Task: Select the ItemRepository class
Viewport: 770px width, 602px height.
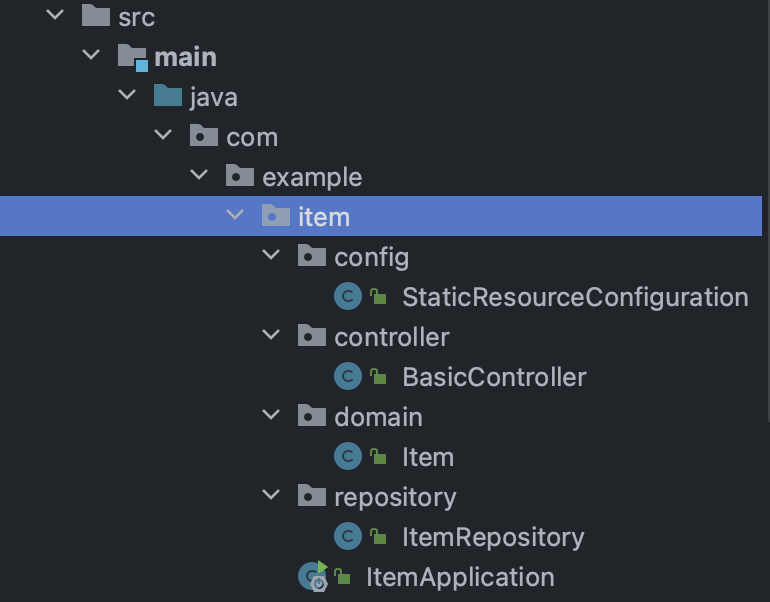Action: click(493, 537)
